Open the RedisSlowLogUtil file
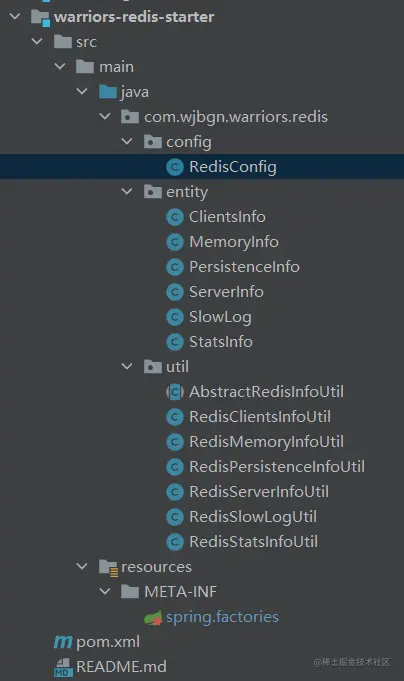Viewport: 404px width, 681px height. pos(253,517)
